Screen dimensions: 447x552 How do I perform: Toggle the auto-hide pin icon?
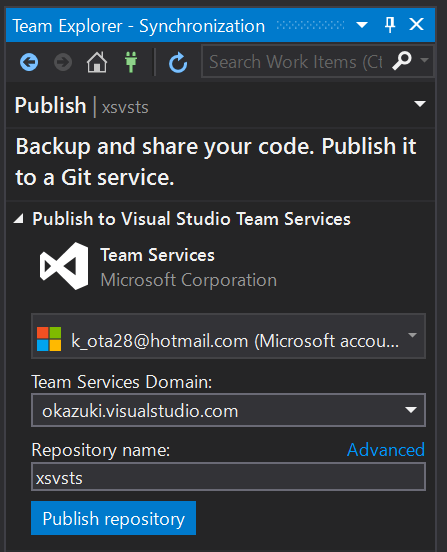[x=390, y=25]
